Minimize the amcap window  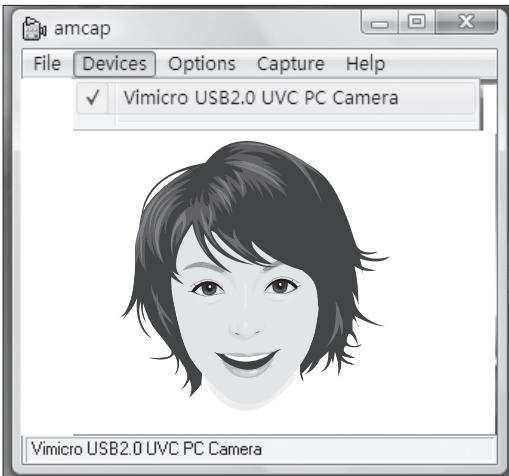point(380,21)
